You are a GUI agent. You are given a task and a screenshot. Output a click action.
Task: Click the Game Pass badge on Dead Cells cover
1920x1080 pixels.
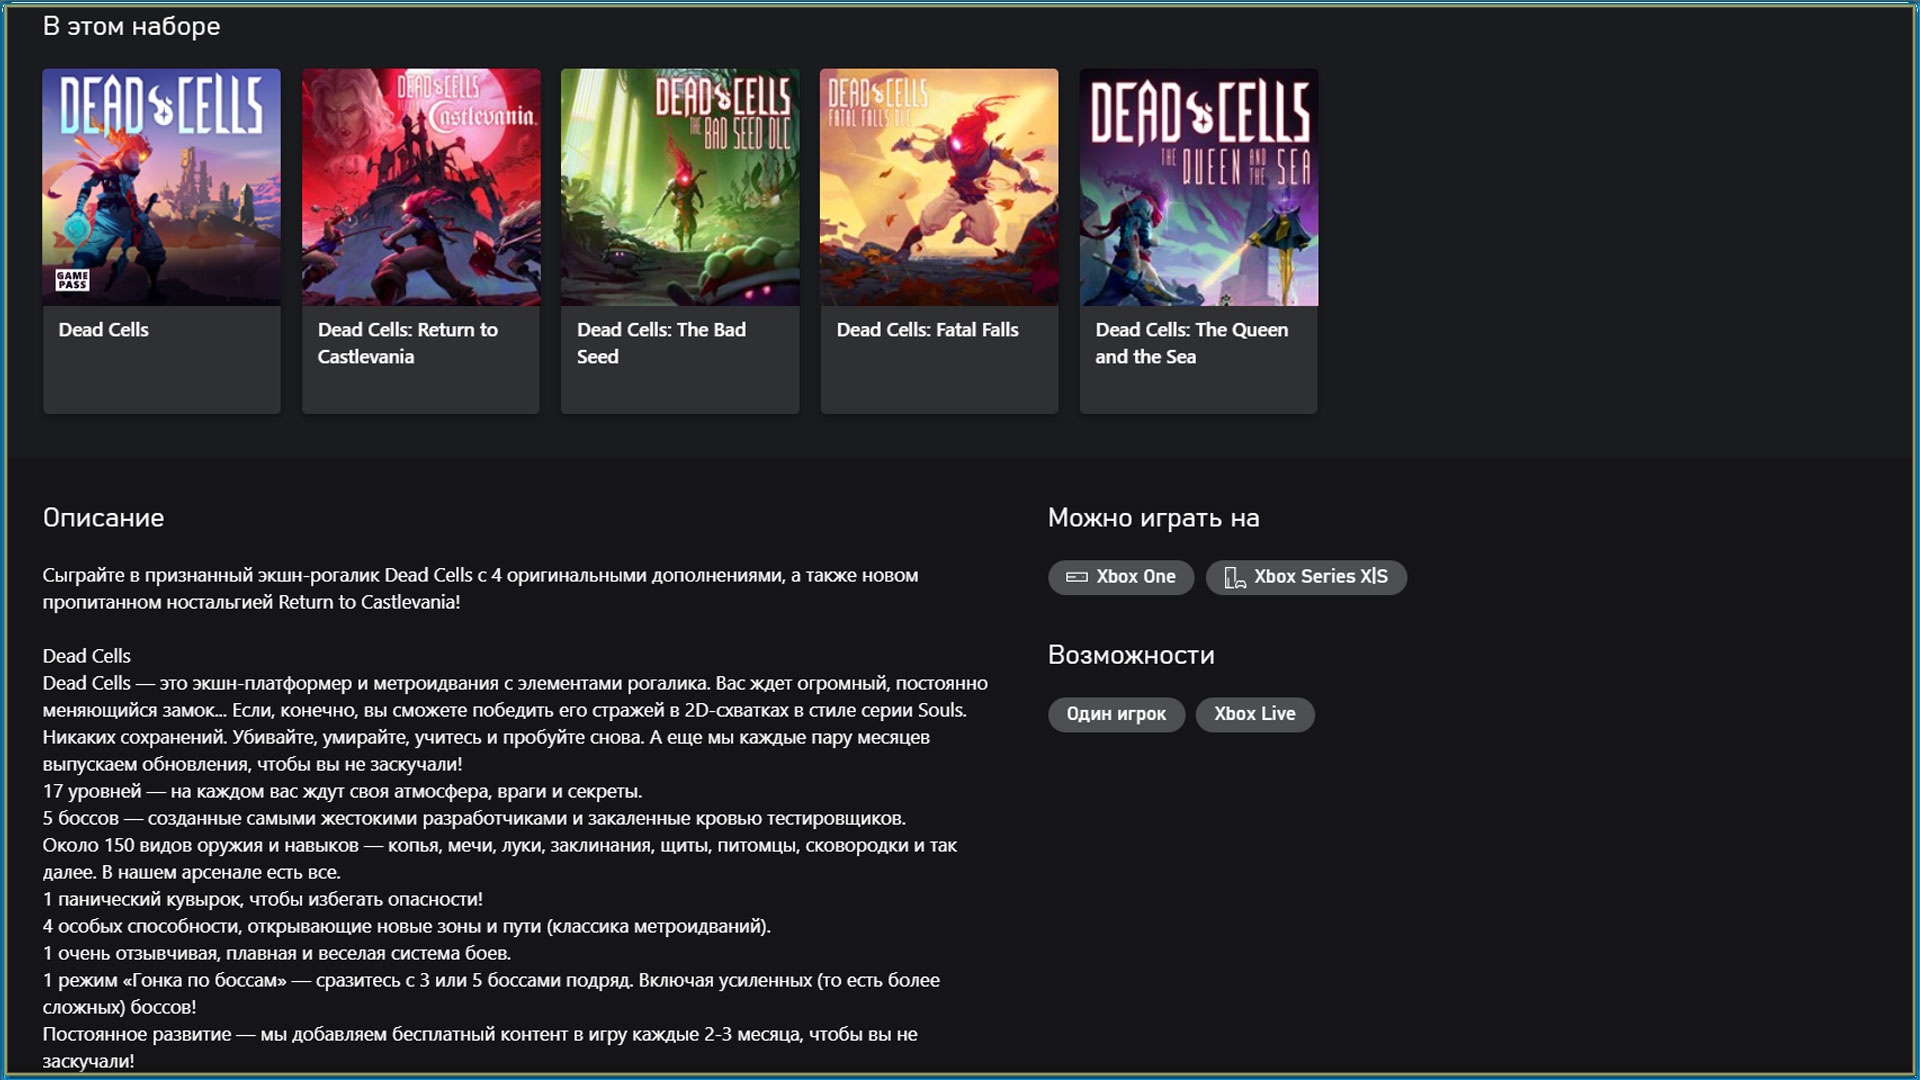(x=72, y=280)
